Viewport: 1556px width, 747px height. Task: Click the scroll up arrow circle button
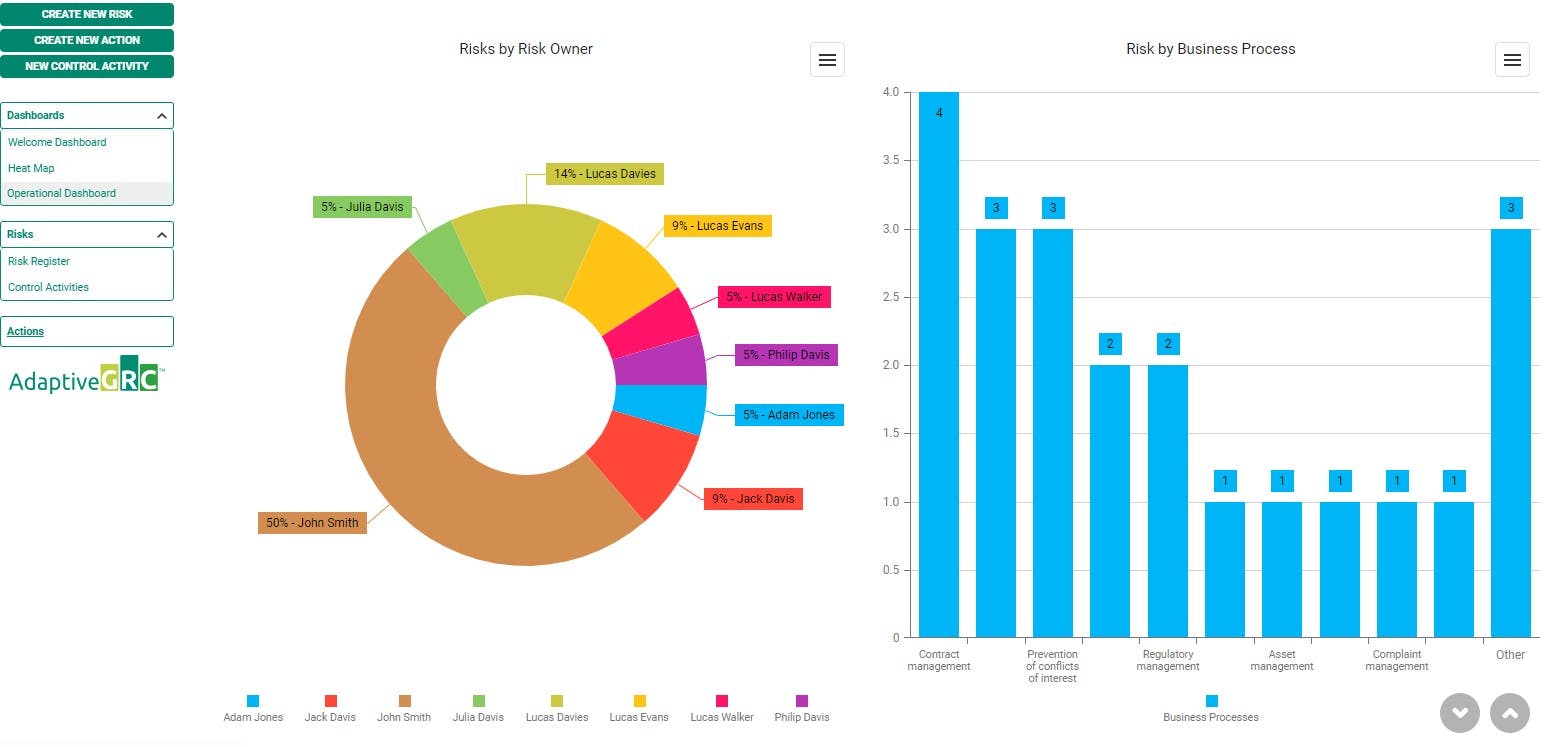point(1510,713)
